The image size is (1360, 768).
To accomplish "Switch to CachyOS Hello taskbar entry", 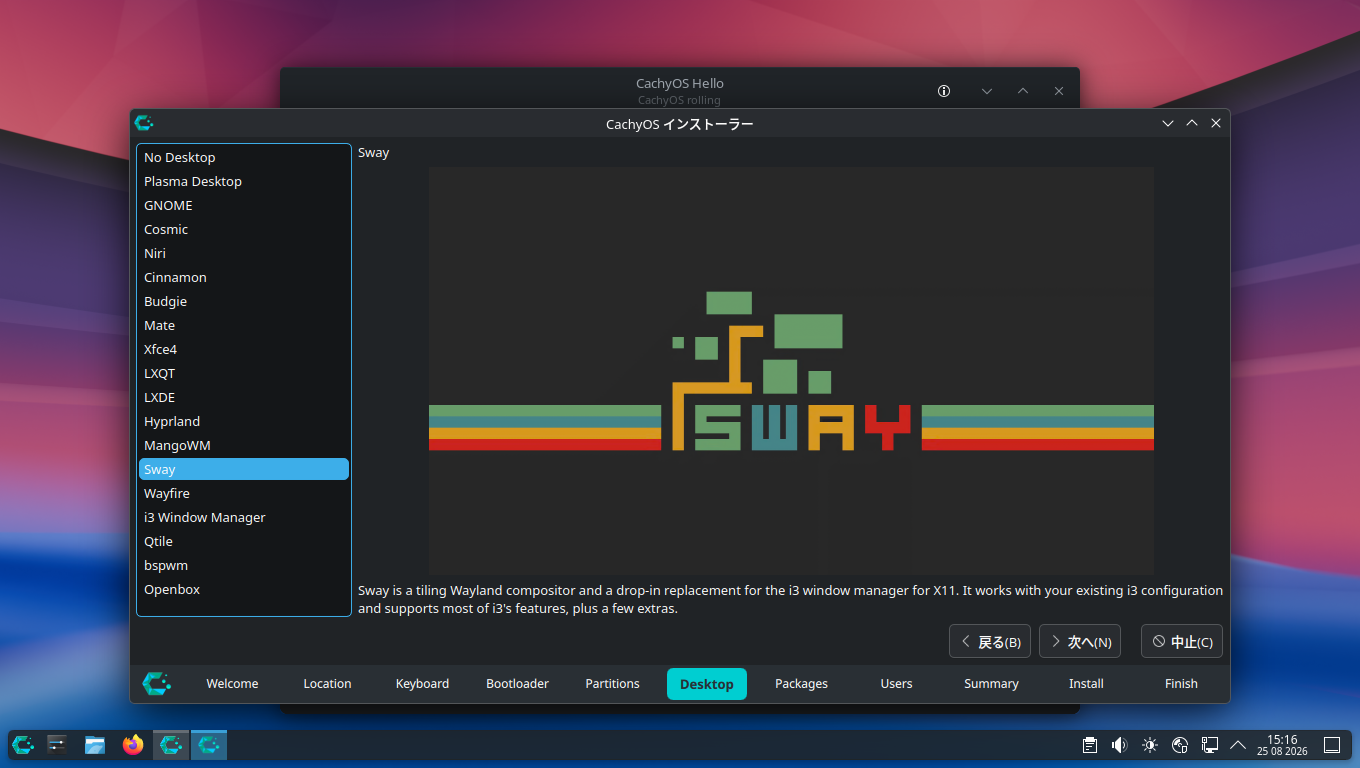I will pos(171,745).
